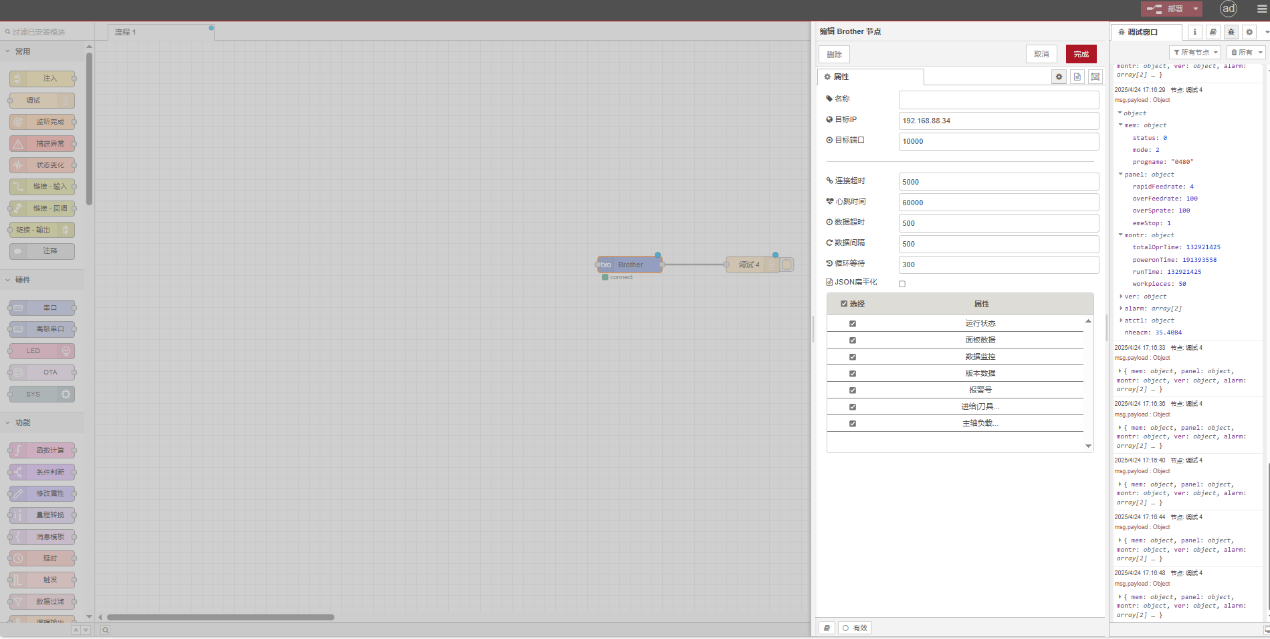Image resolution: width=1270 pixels, height=639 pixels.
Task: Uncheck the 运行状态 attribute checkbox
Action: [852, 324]
